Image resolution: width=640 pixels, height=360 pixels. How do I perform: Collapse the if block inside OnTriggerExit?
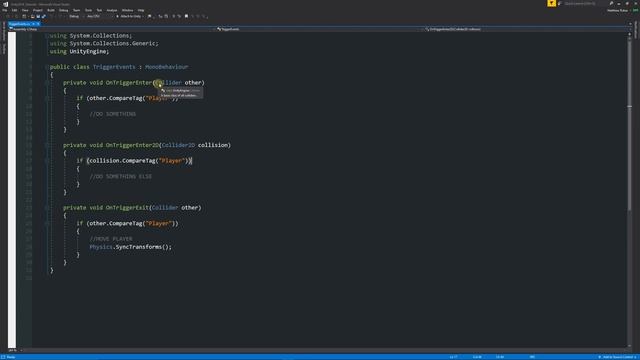click(x=47, y=223)
